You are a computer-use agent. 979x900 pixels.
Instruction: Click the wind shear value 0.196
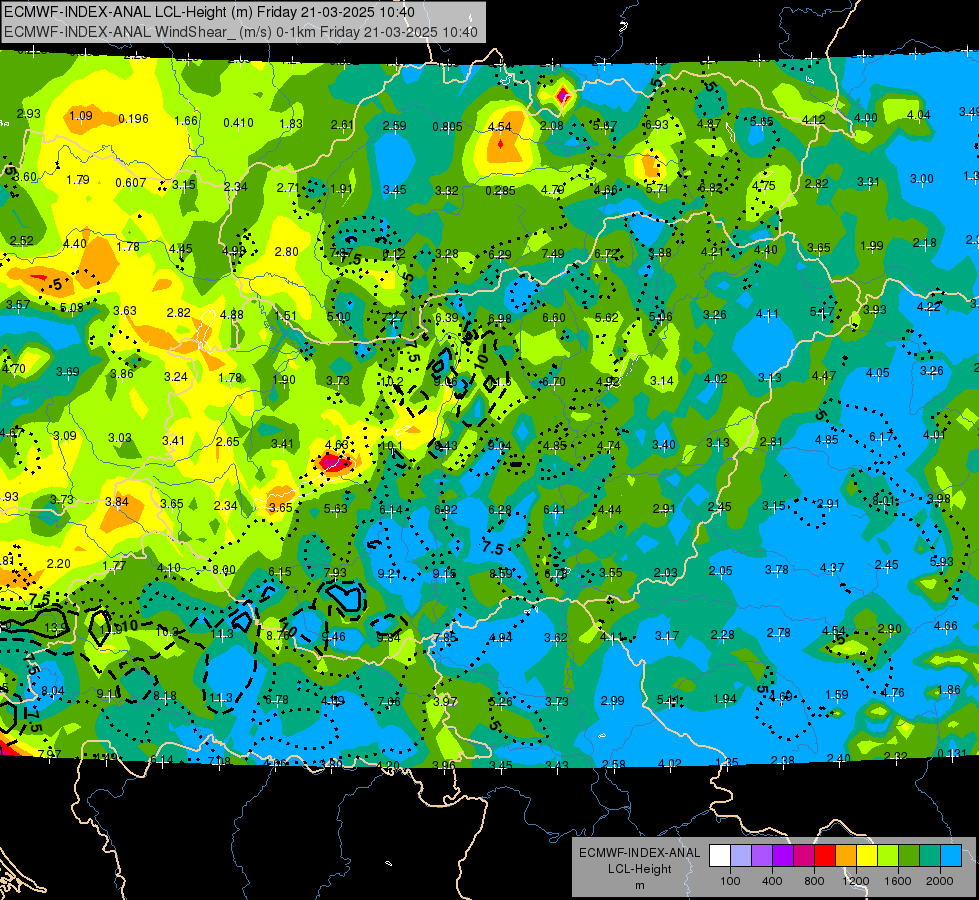point(134,119)
